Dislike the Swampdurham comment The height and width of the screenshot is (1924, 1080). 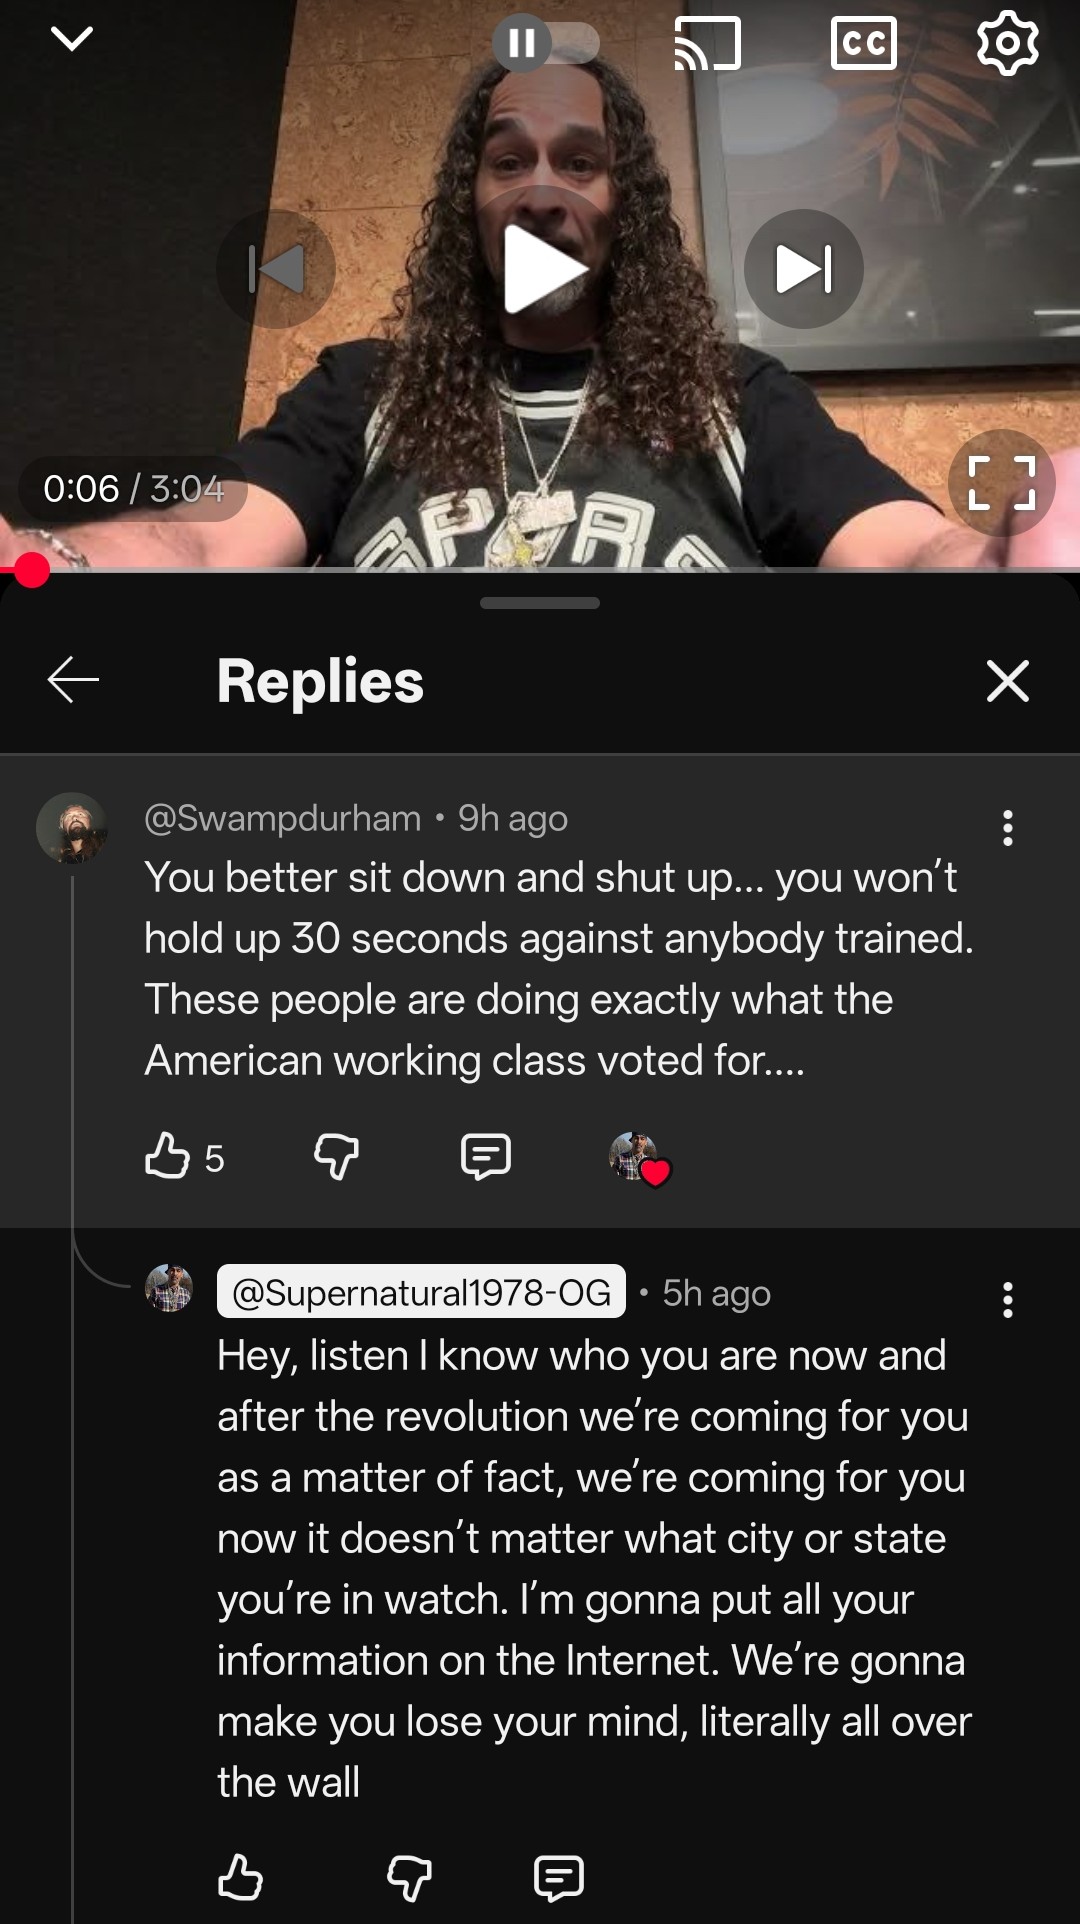click(x=336, y=1157)
